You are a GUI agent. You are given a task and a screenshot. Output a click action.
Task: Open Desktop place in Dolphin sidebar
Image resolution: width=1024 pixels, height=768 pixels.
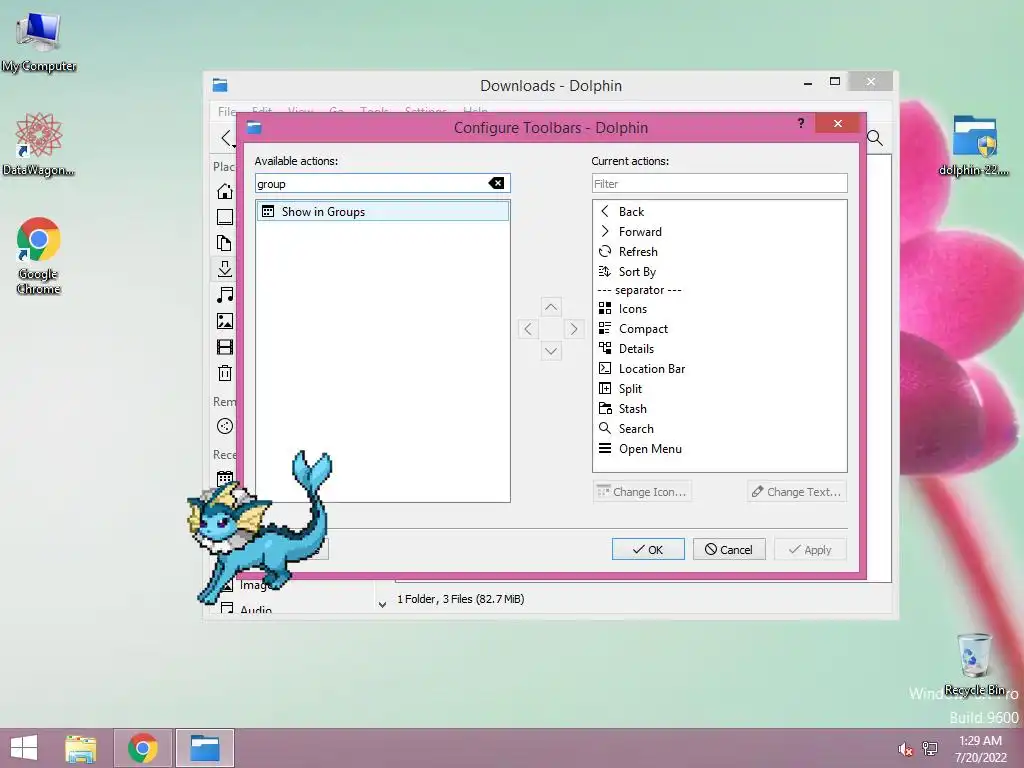pyautogui.click(x=225, y=217)
